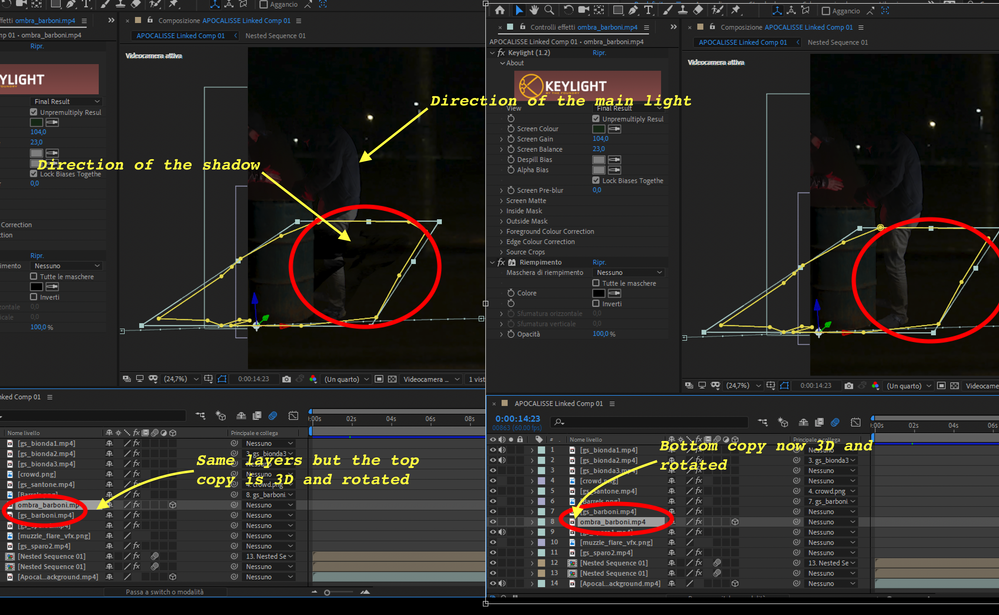Select the Eraser tool in right toolbar

pyautogui.click(x=698, y=10)
